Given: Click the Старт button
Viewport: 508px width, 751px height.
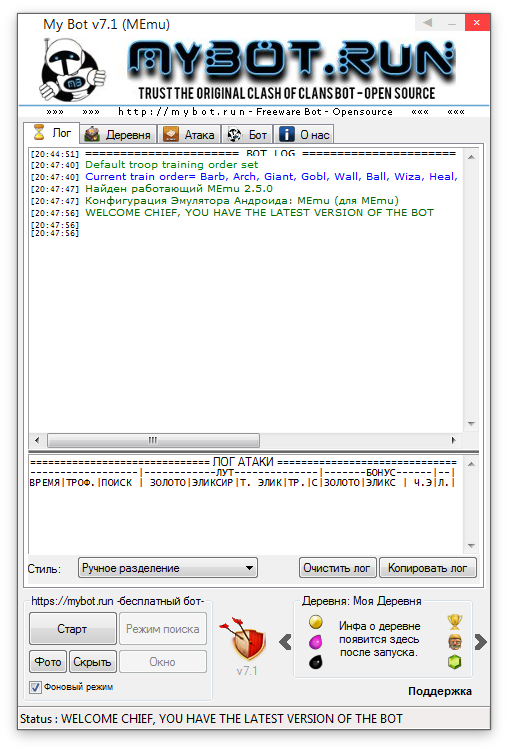Looking at the screenshot, I should (72, 628).
